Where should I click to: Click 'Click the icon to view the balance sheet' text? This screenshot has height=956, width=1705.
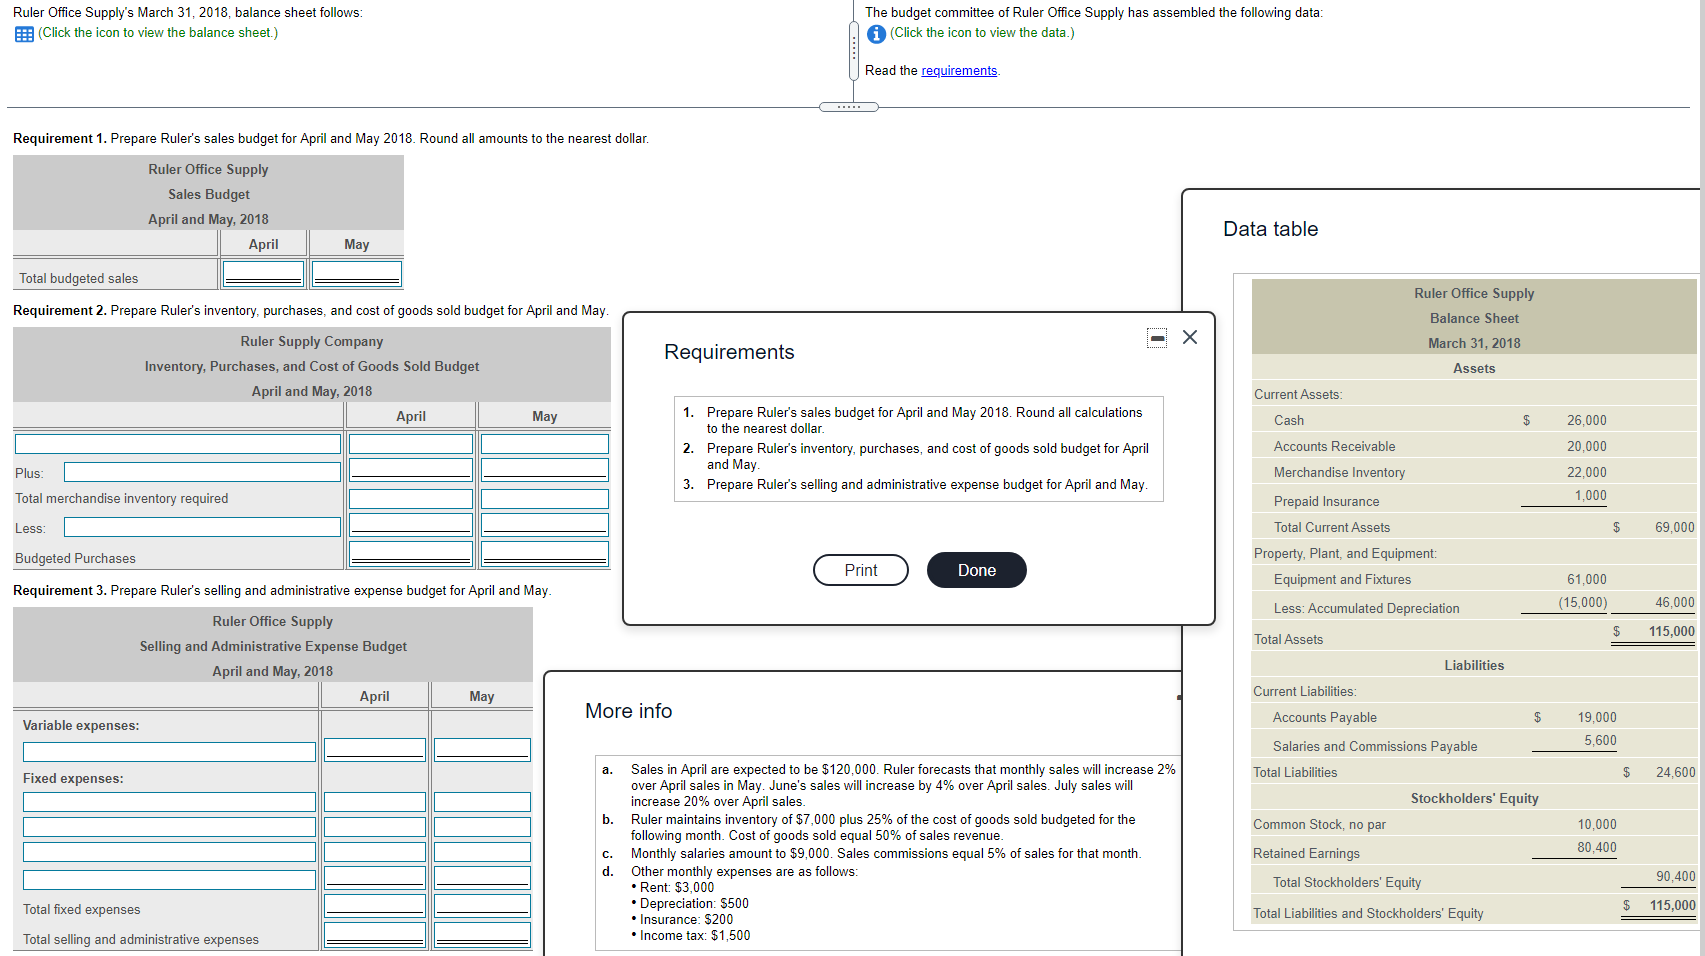tap(158, 33)
